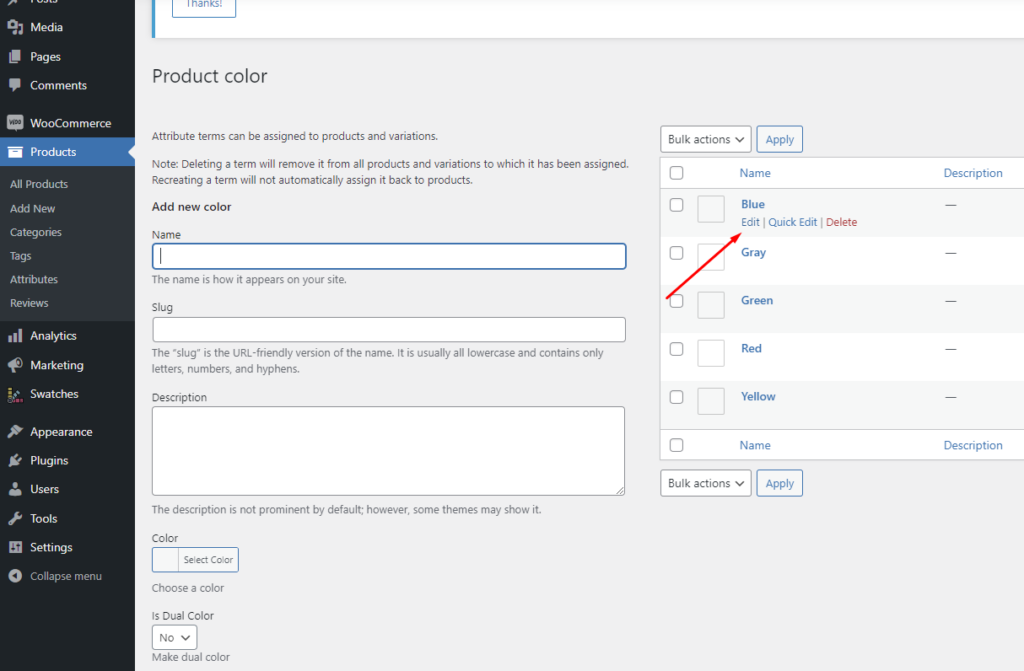
Task: Click the Settings sliders icon
Action: (x=15, y=548)
